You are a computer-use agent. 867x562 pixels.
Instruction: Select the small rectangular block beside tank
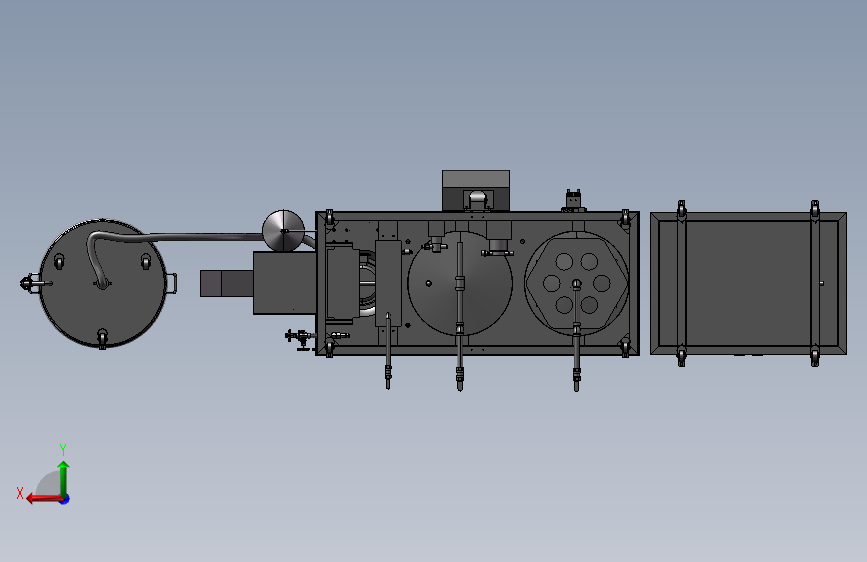[227, 283]
